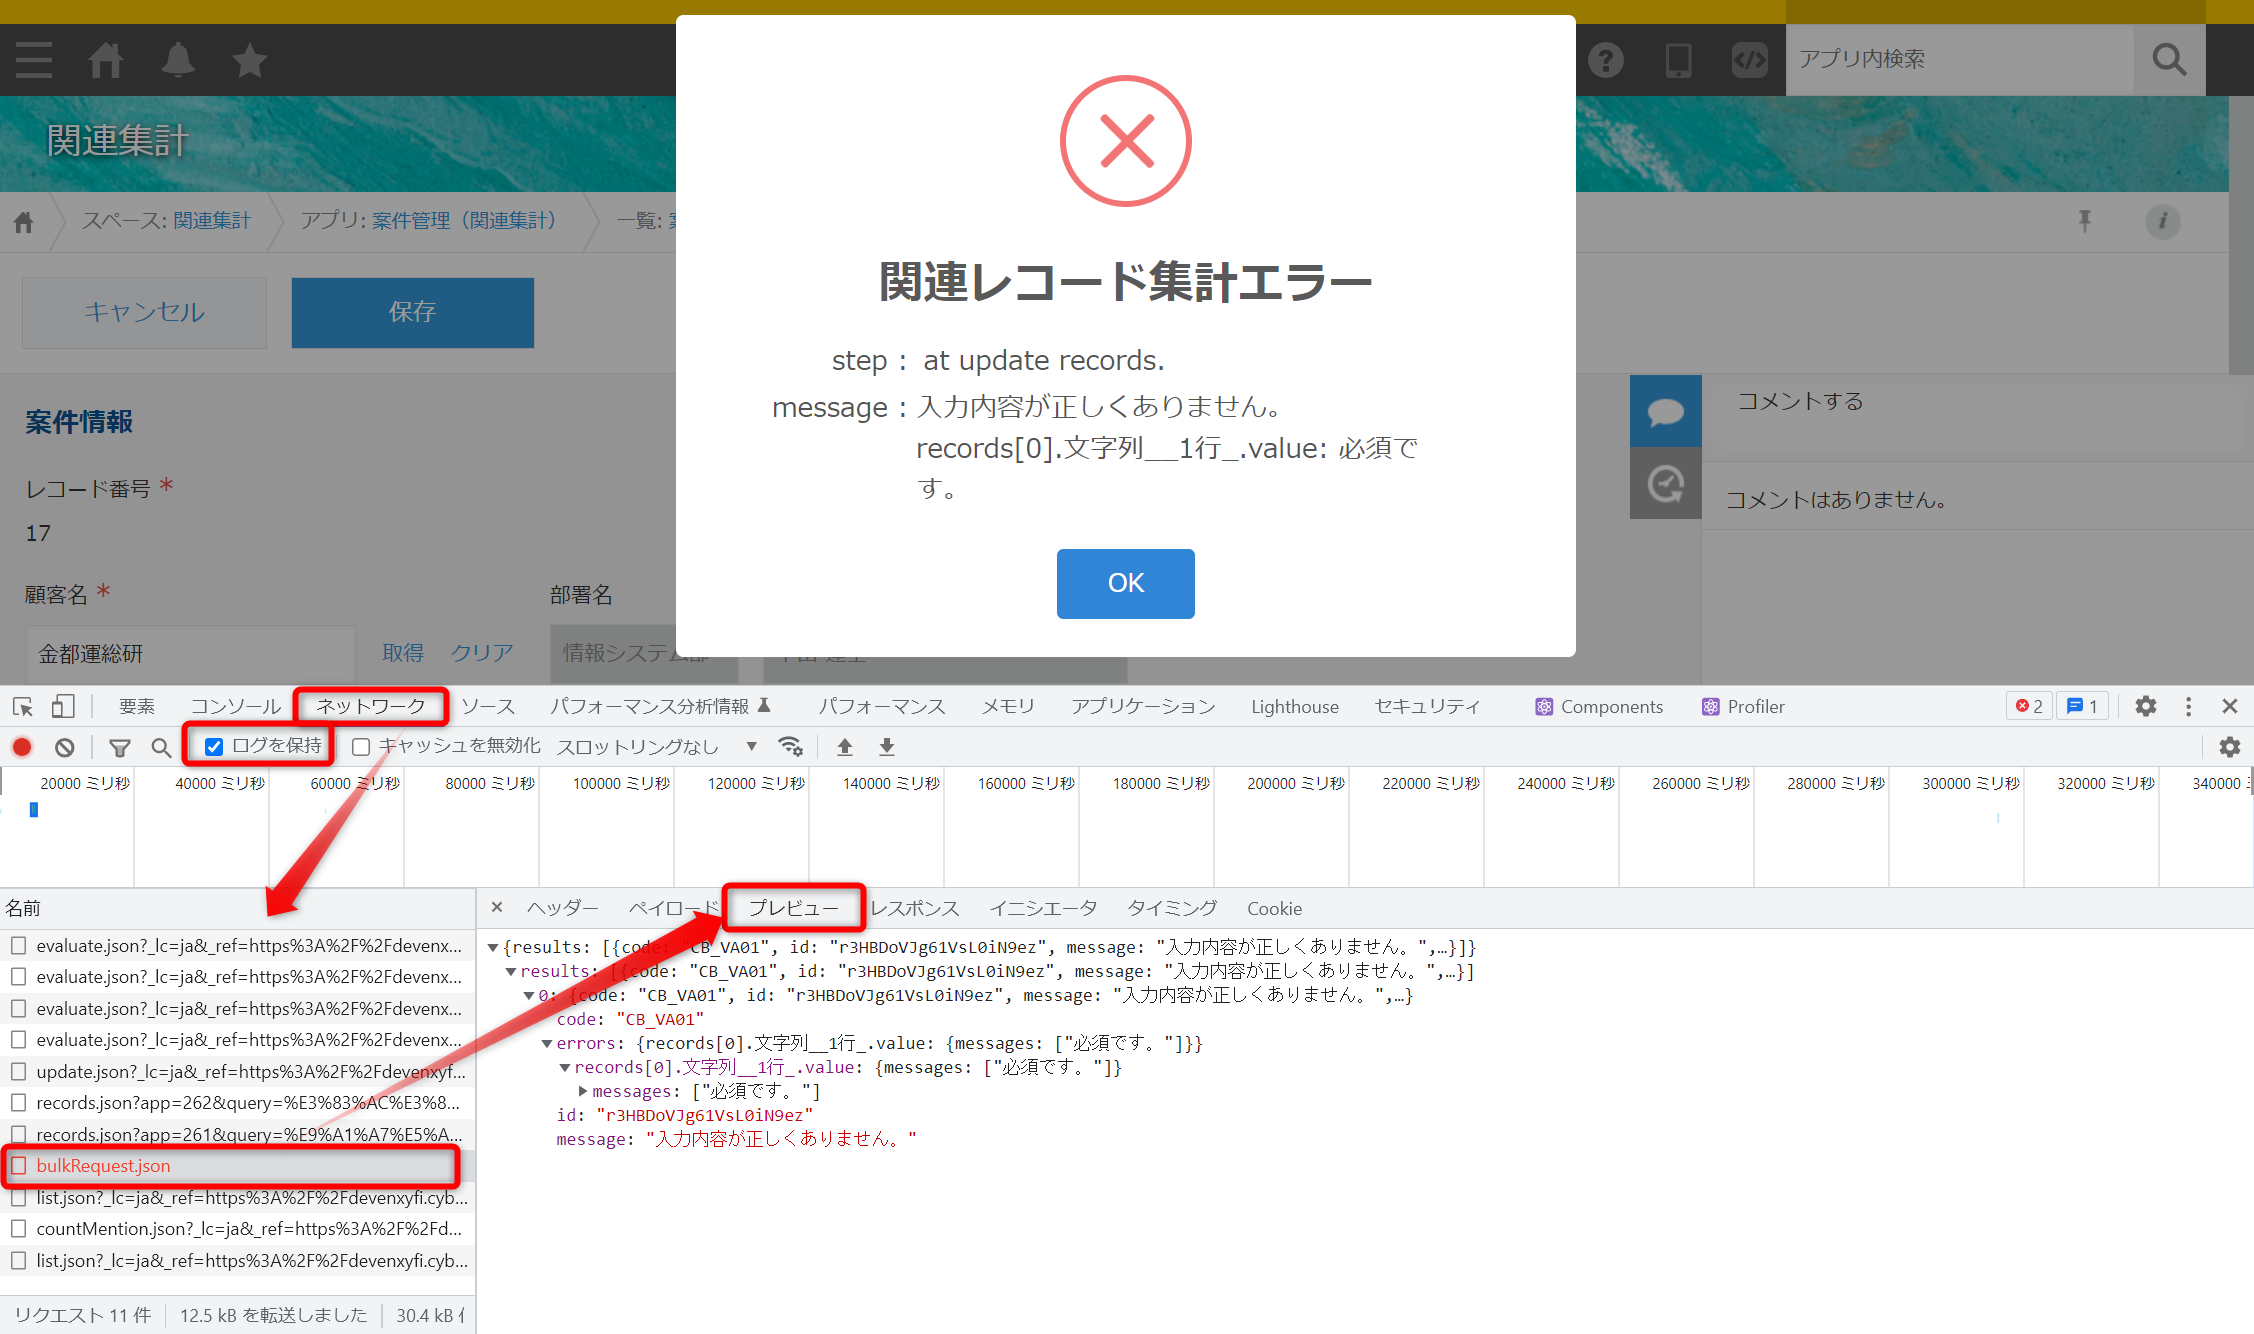Switch to the コンソール tab
Viewport: 2254px width, 1334px height.
point(236,706)
